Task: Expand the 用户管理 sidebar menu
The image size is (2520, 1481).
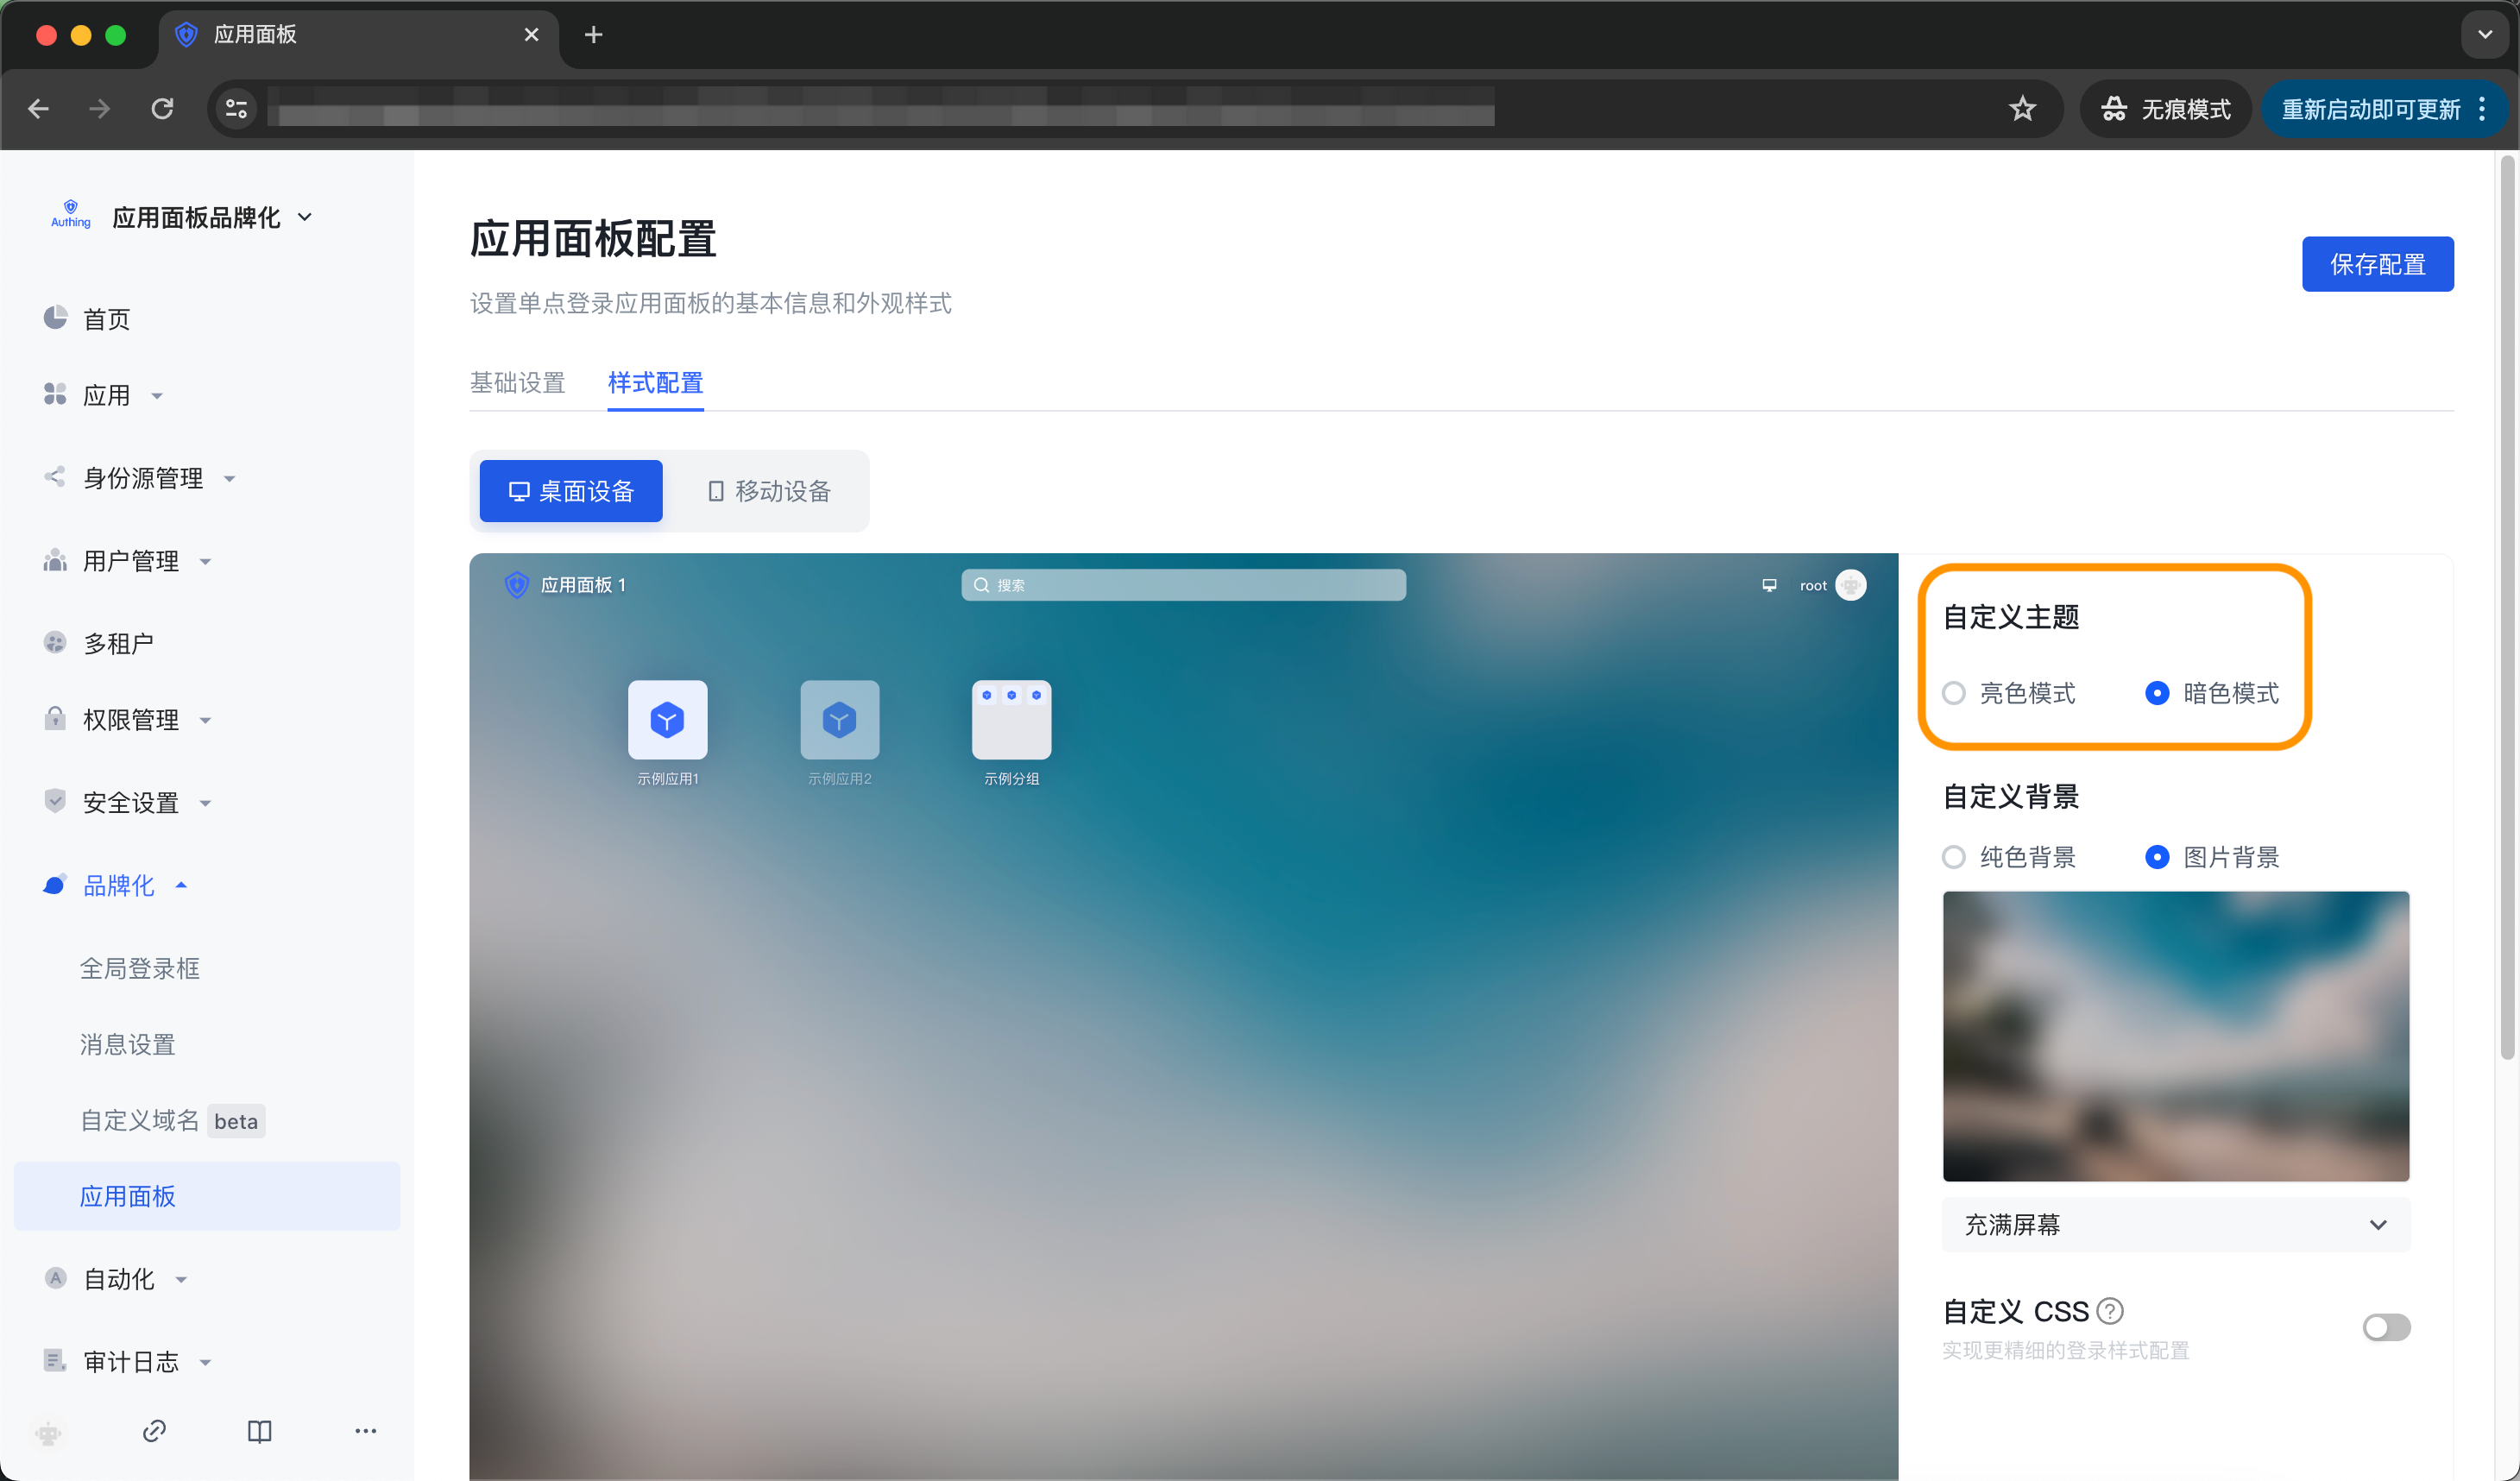Action: [132, 561]
